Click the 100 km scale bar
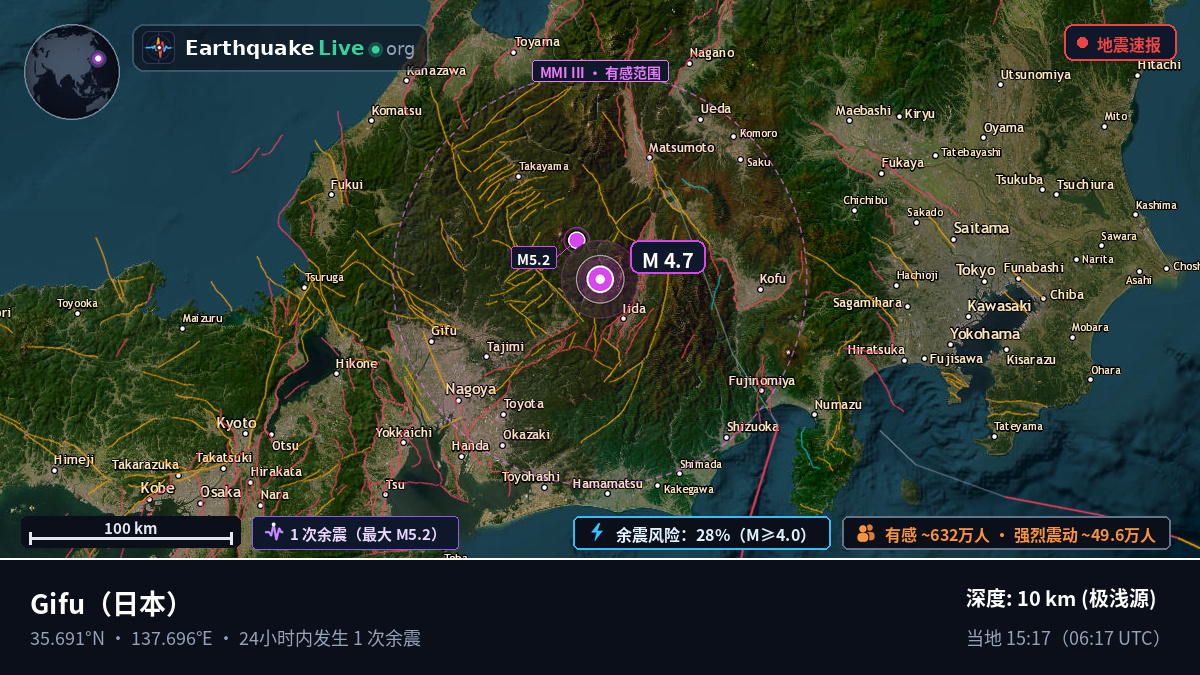The image size is (1200, 675). click(x=131, y=533)
